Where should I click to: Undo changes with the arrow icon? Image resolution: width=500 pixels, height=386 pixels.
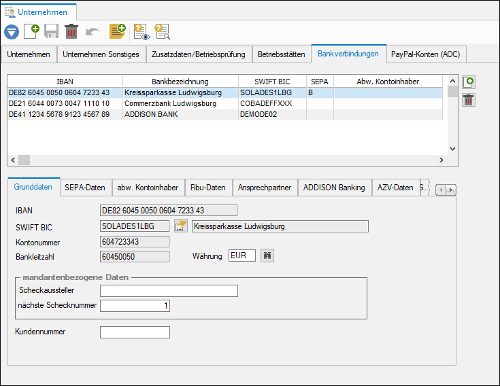pyautogui.click(x=92, y=32)
